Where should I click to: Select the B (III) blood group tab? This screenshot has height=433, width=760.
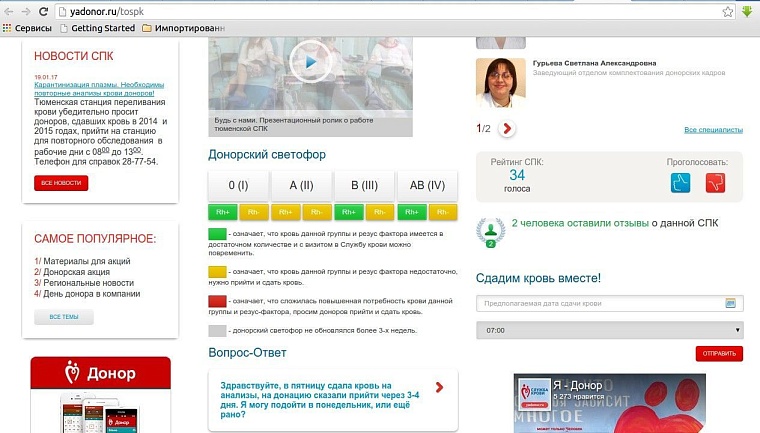(364, 185)
